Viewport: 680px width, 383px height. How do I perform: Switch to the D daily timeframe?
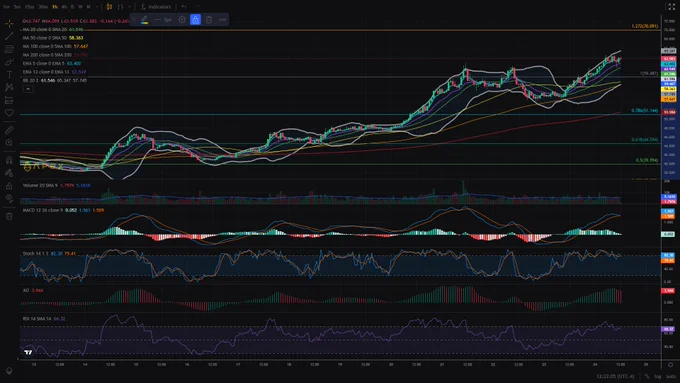(x=72, y=7)
